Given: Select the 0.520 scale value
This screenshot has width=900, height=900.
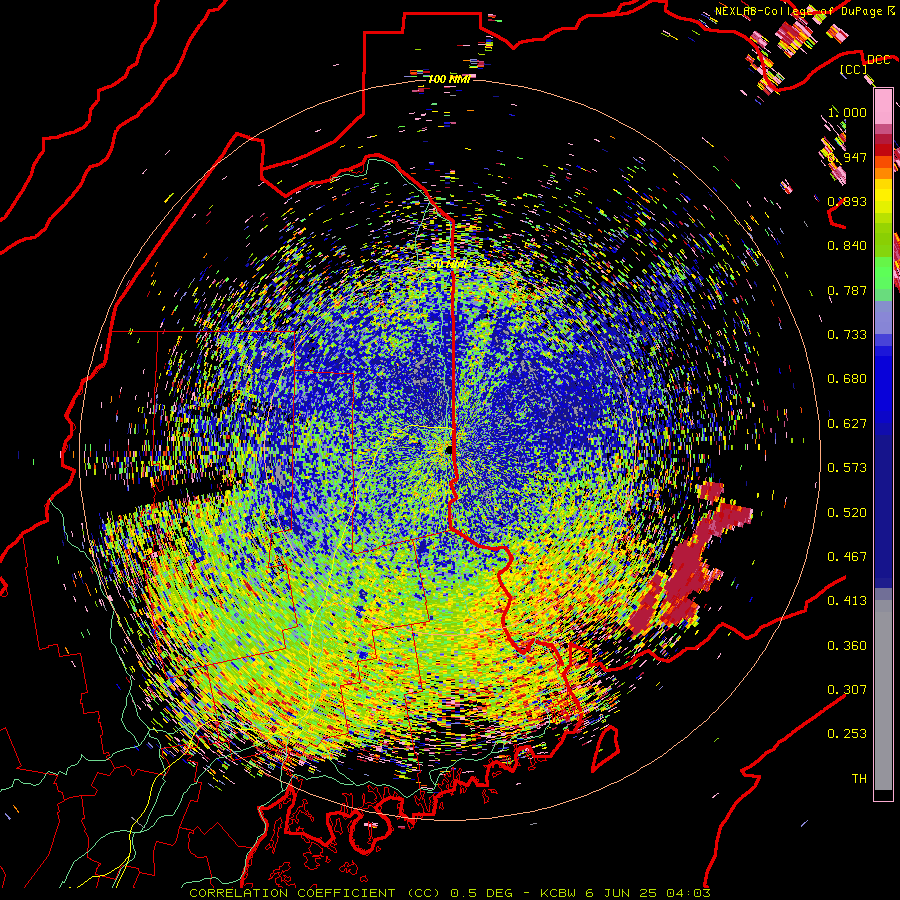Looking at the screenshot, I should [x=847, y=513].
